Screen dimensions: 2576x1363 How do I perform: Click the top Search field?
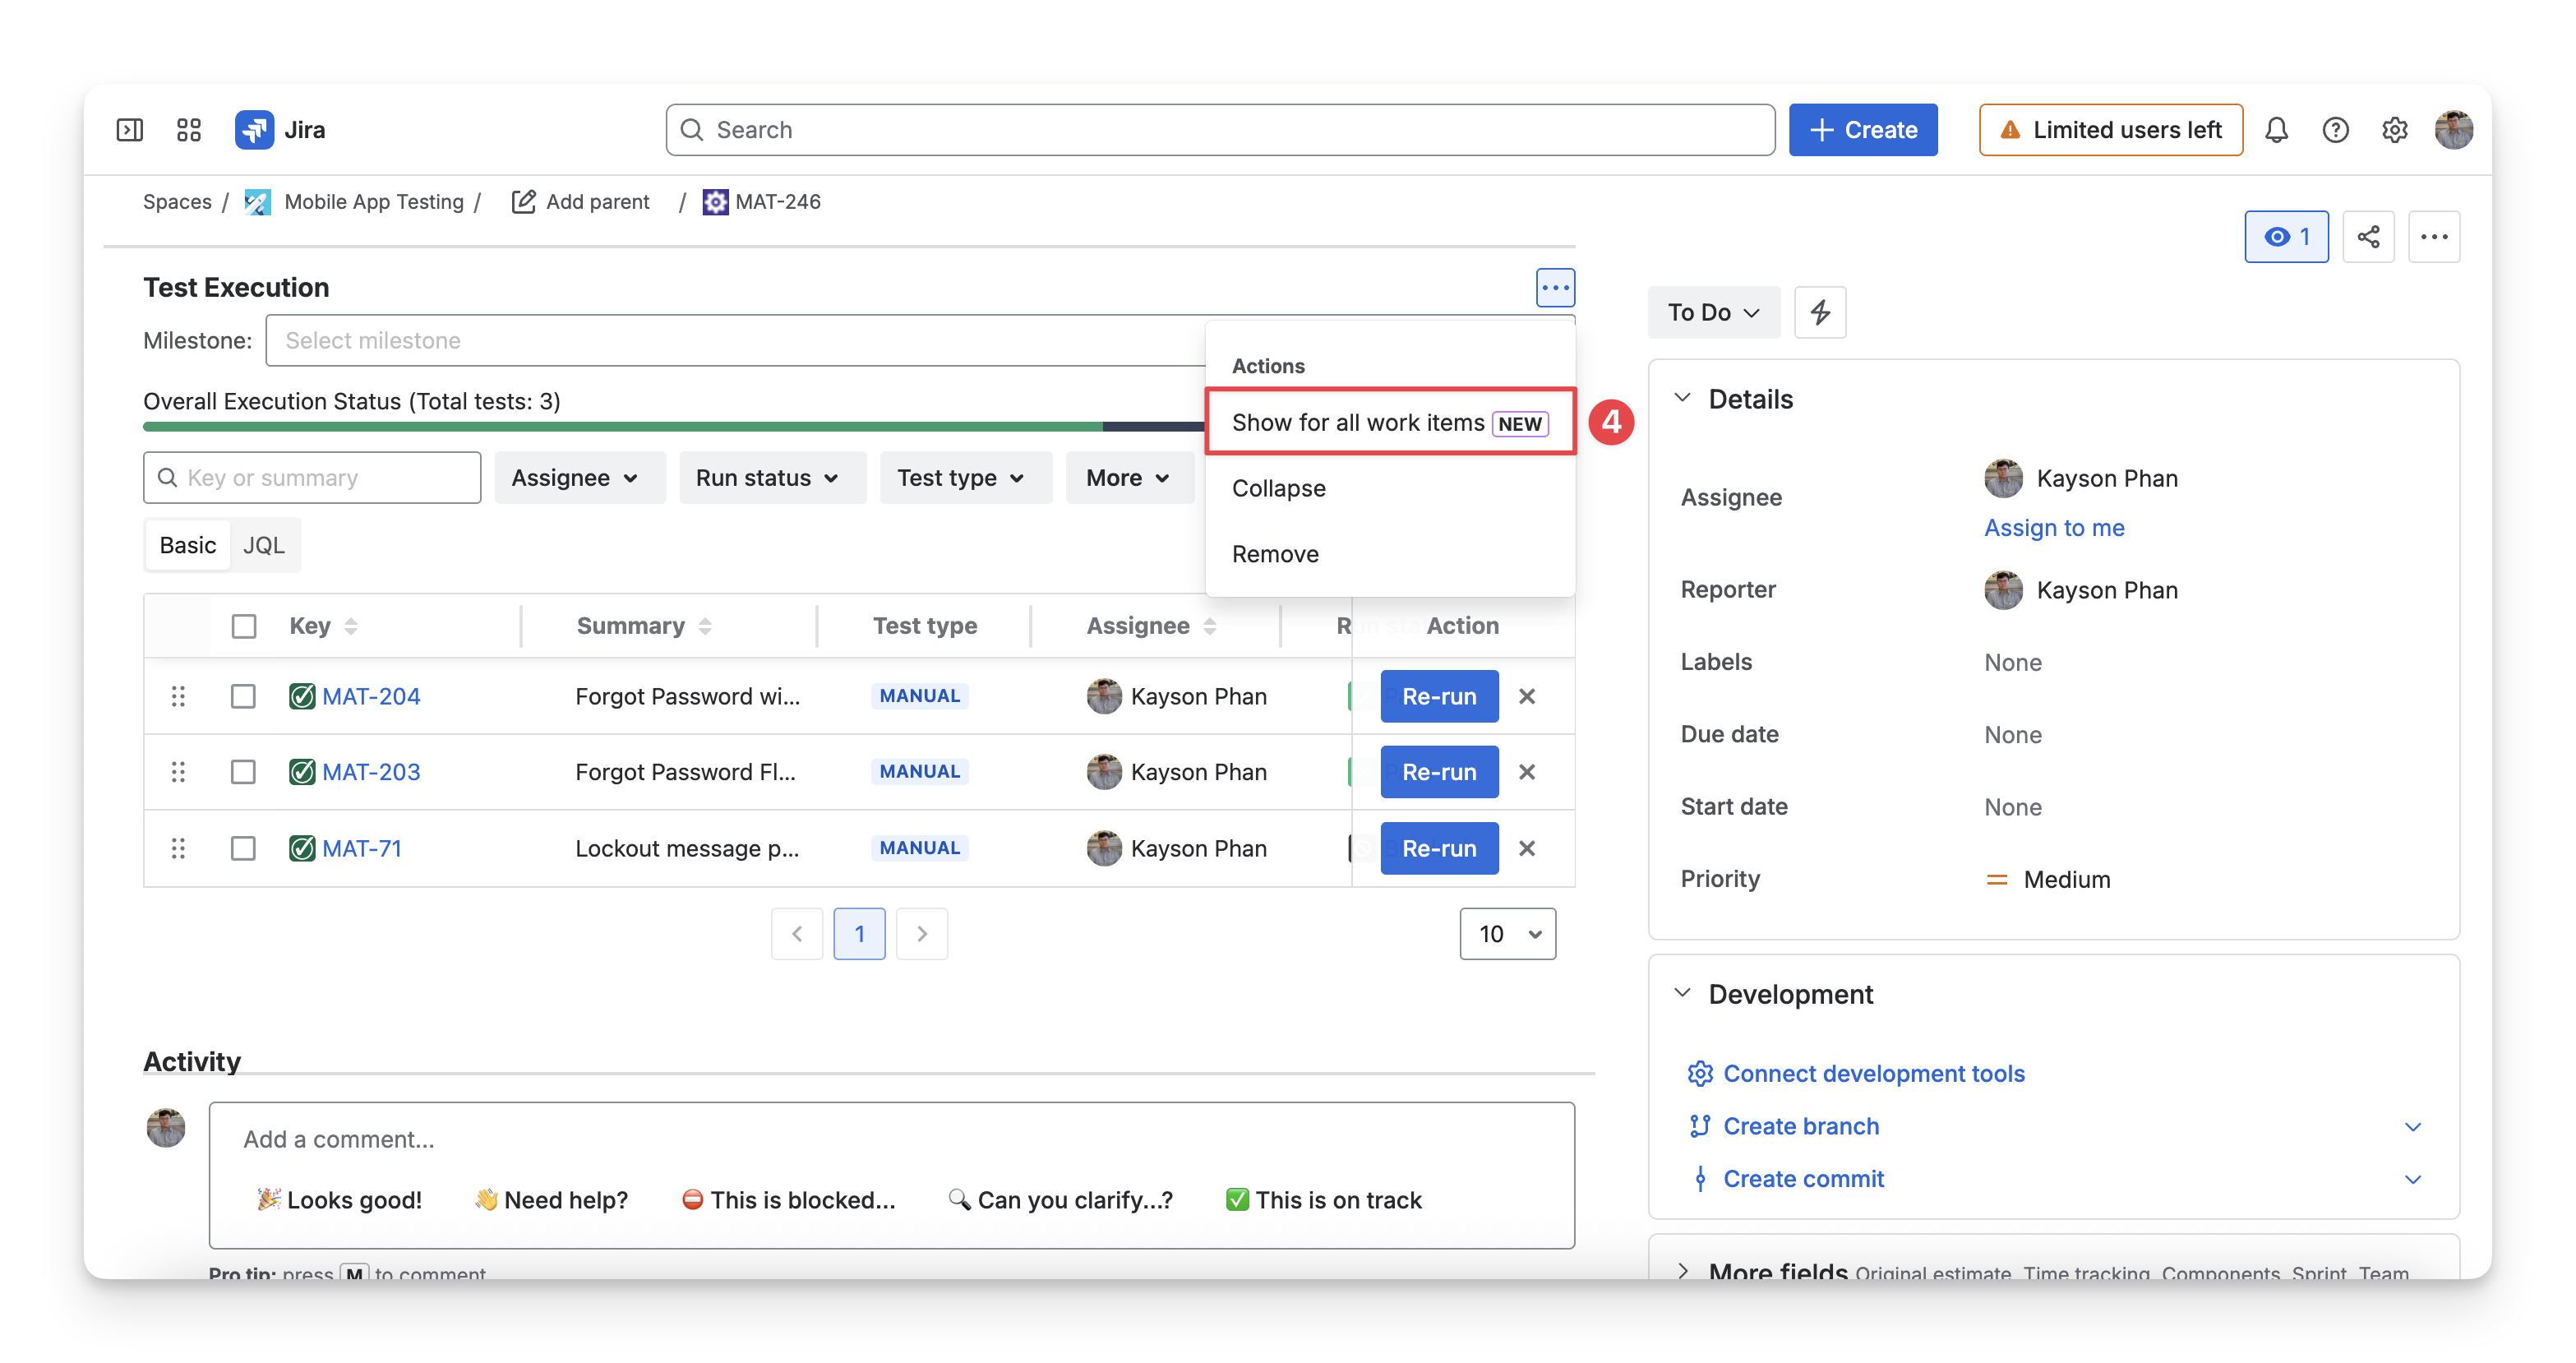coord(1220,130)
